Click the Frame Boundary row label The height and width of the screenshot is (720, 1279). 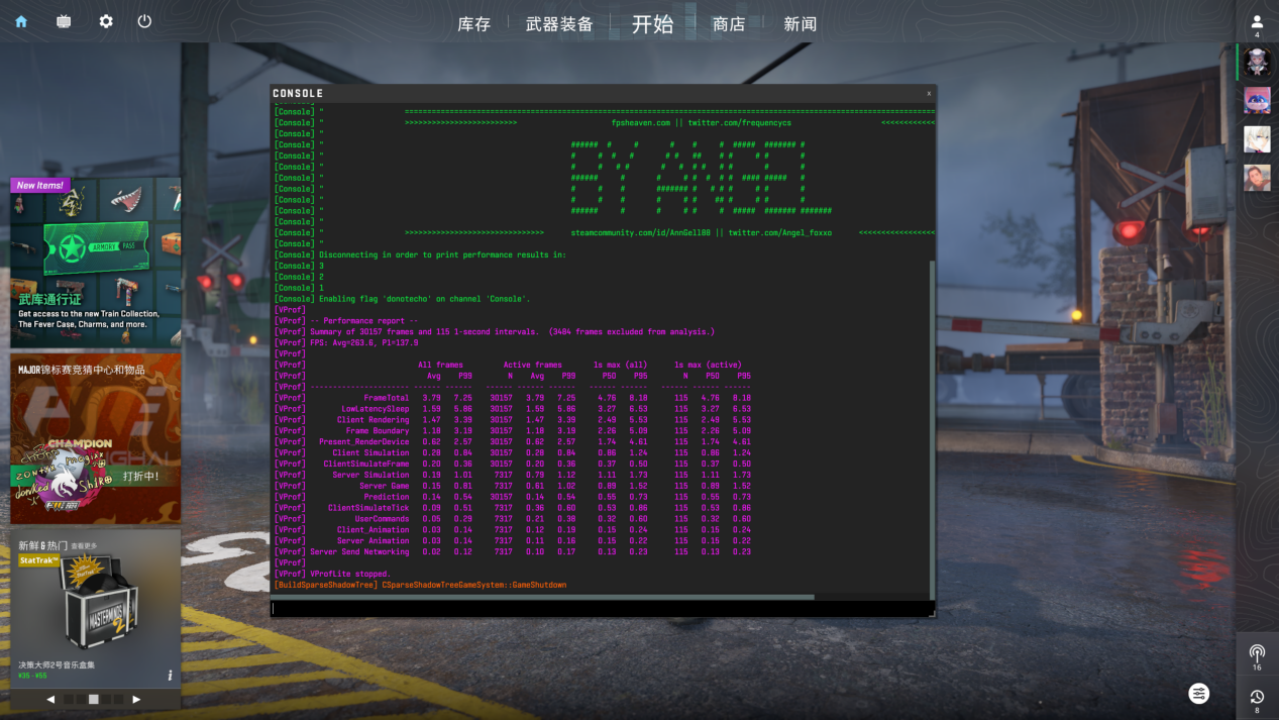[x=377, y=430]
